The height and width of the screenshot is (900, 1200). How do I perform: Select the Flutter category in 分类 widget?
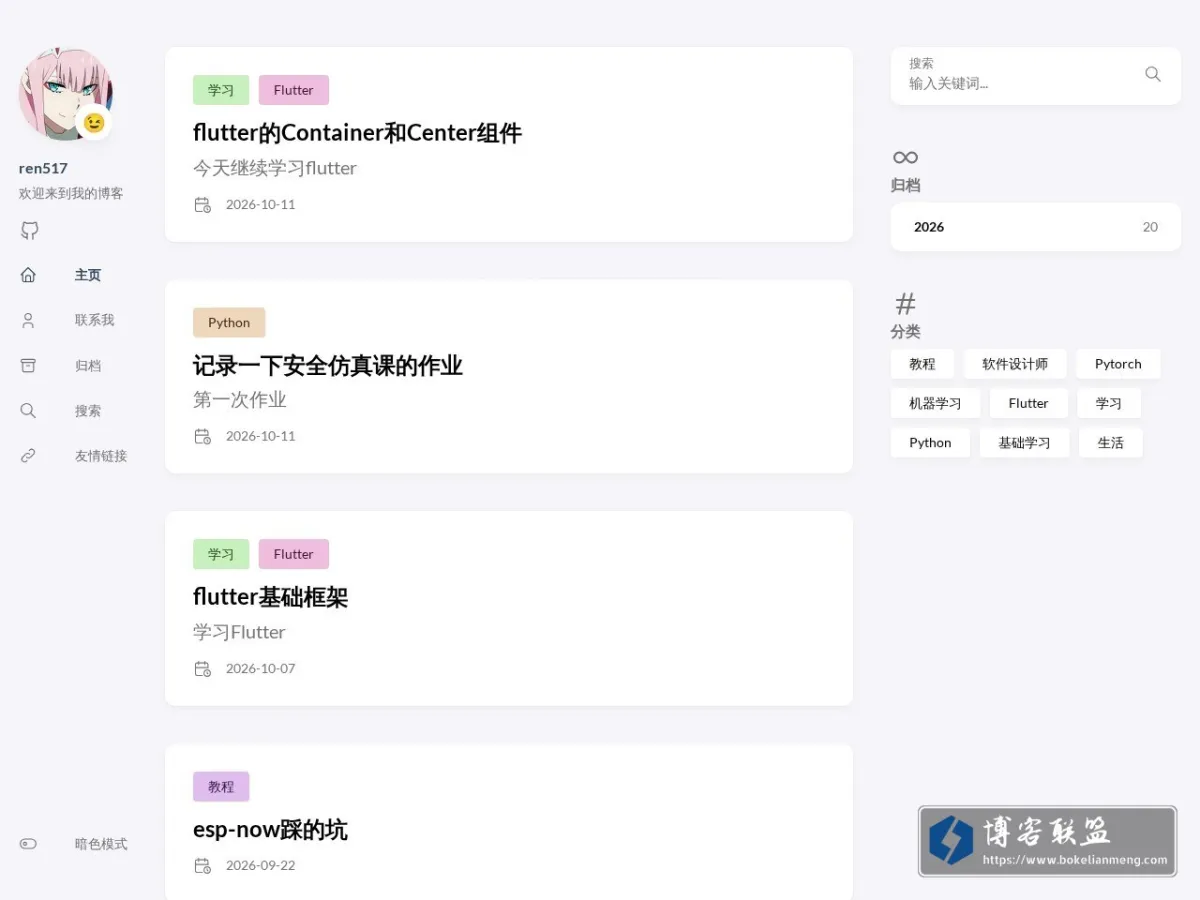click(x=1029, y=403)
